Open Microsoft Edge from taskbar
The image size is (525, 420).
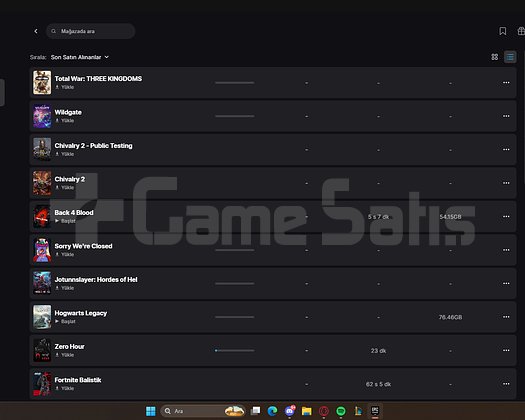(x=272, y=411)
